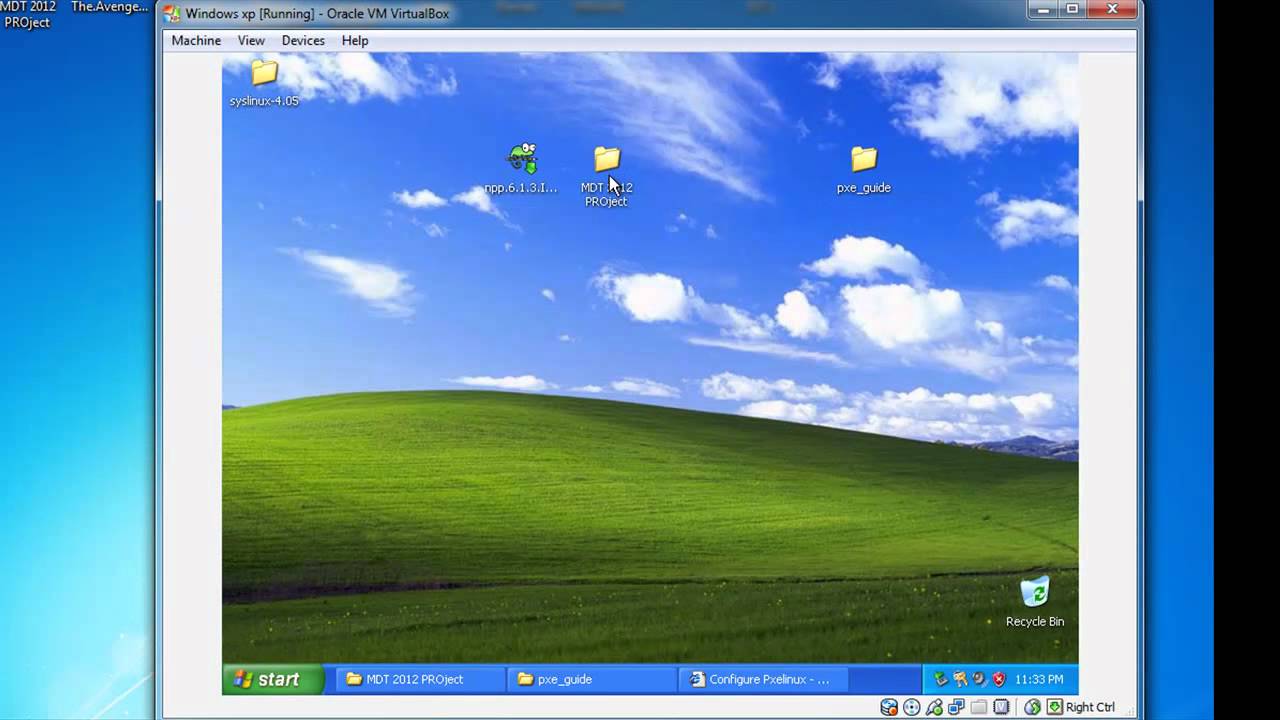Select the pxe_guide desktop folder
The height and width of the screenshot is (720, 1280).
864,169
